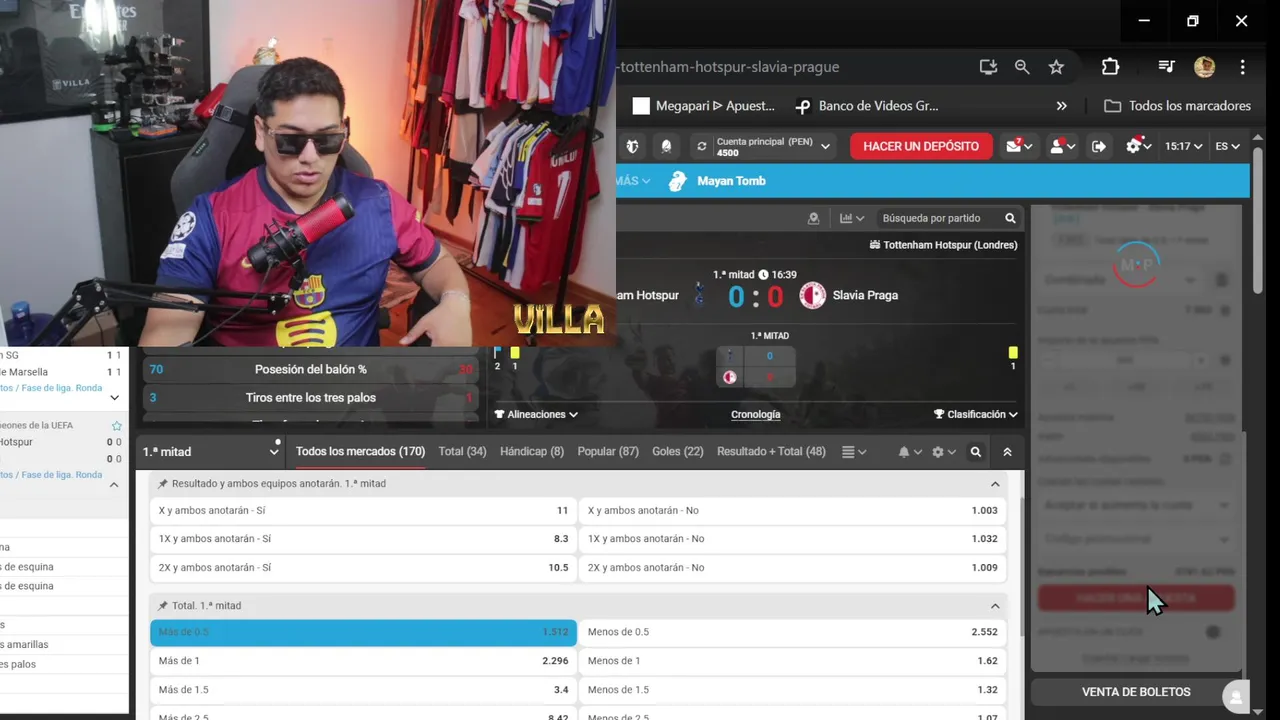
Task: Open the Chrome three-dot menu
Action: 1242,67
